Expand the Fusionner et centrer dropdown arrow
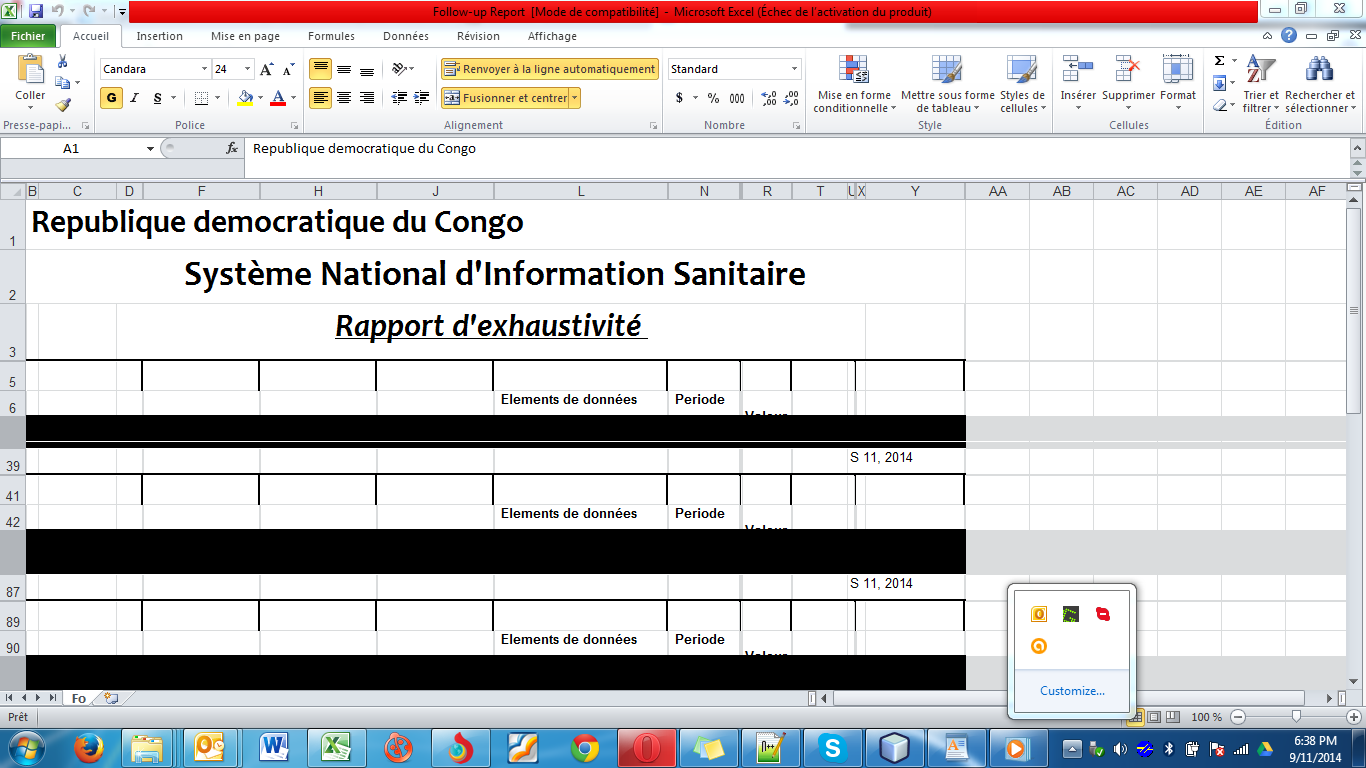1366x768 pixels. (x=575, y=98)
